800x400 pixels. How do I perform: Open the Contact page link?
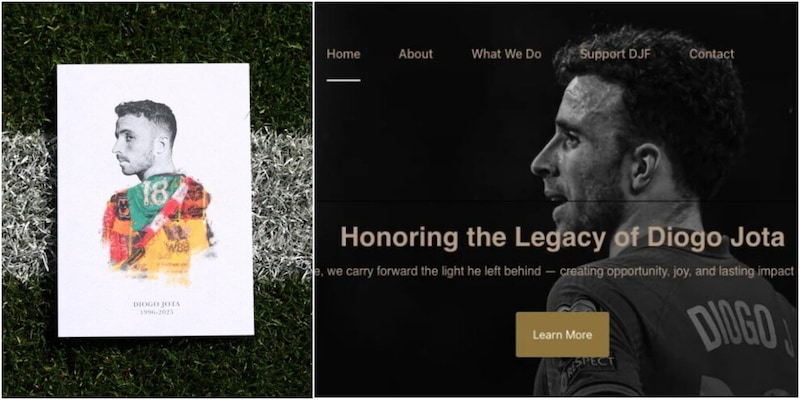(x=712, y=54)
